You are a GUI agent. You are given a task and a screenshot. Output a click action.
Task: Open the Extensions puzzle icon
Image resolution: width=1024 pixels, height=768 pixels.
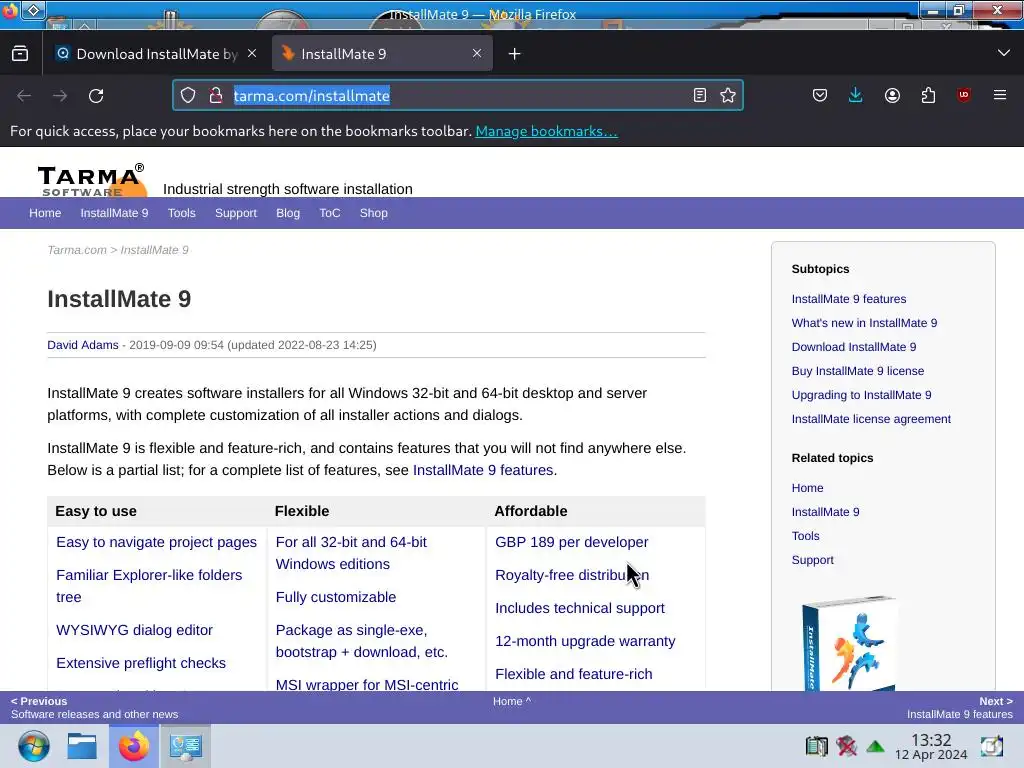click(x=928, y=95)
